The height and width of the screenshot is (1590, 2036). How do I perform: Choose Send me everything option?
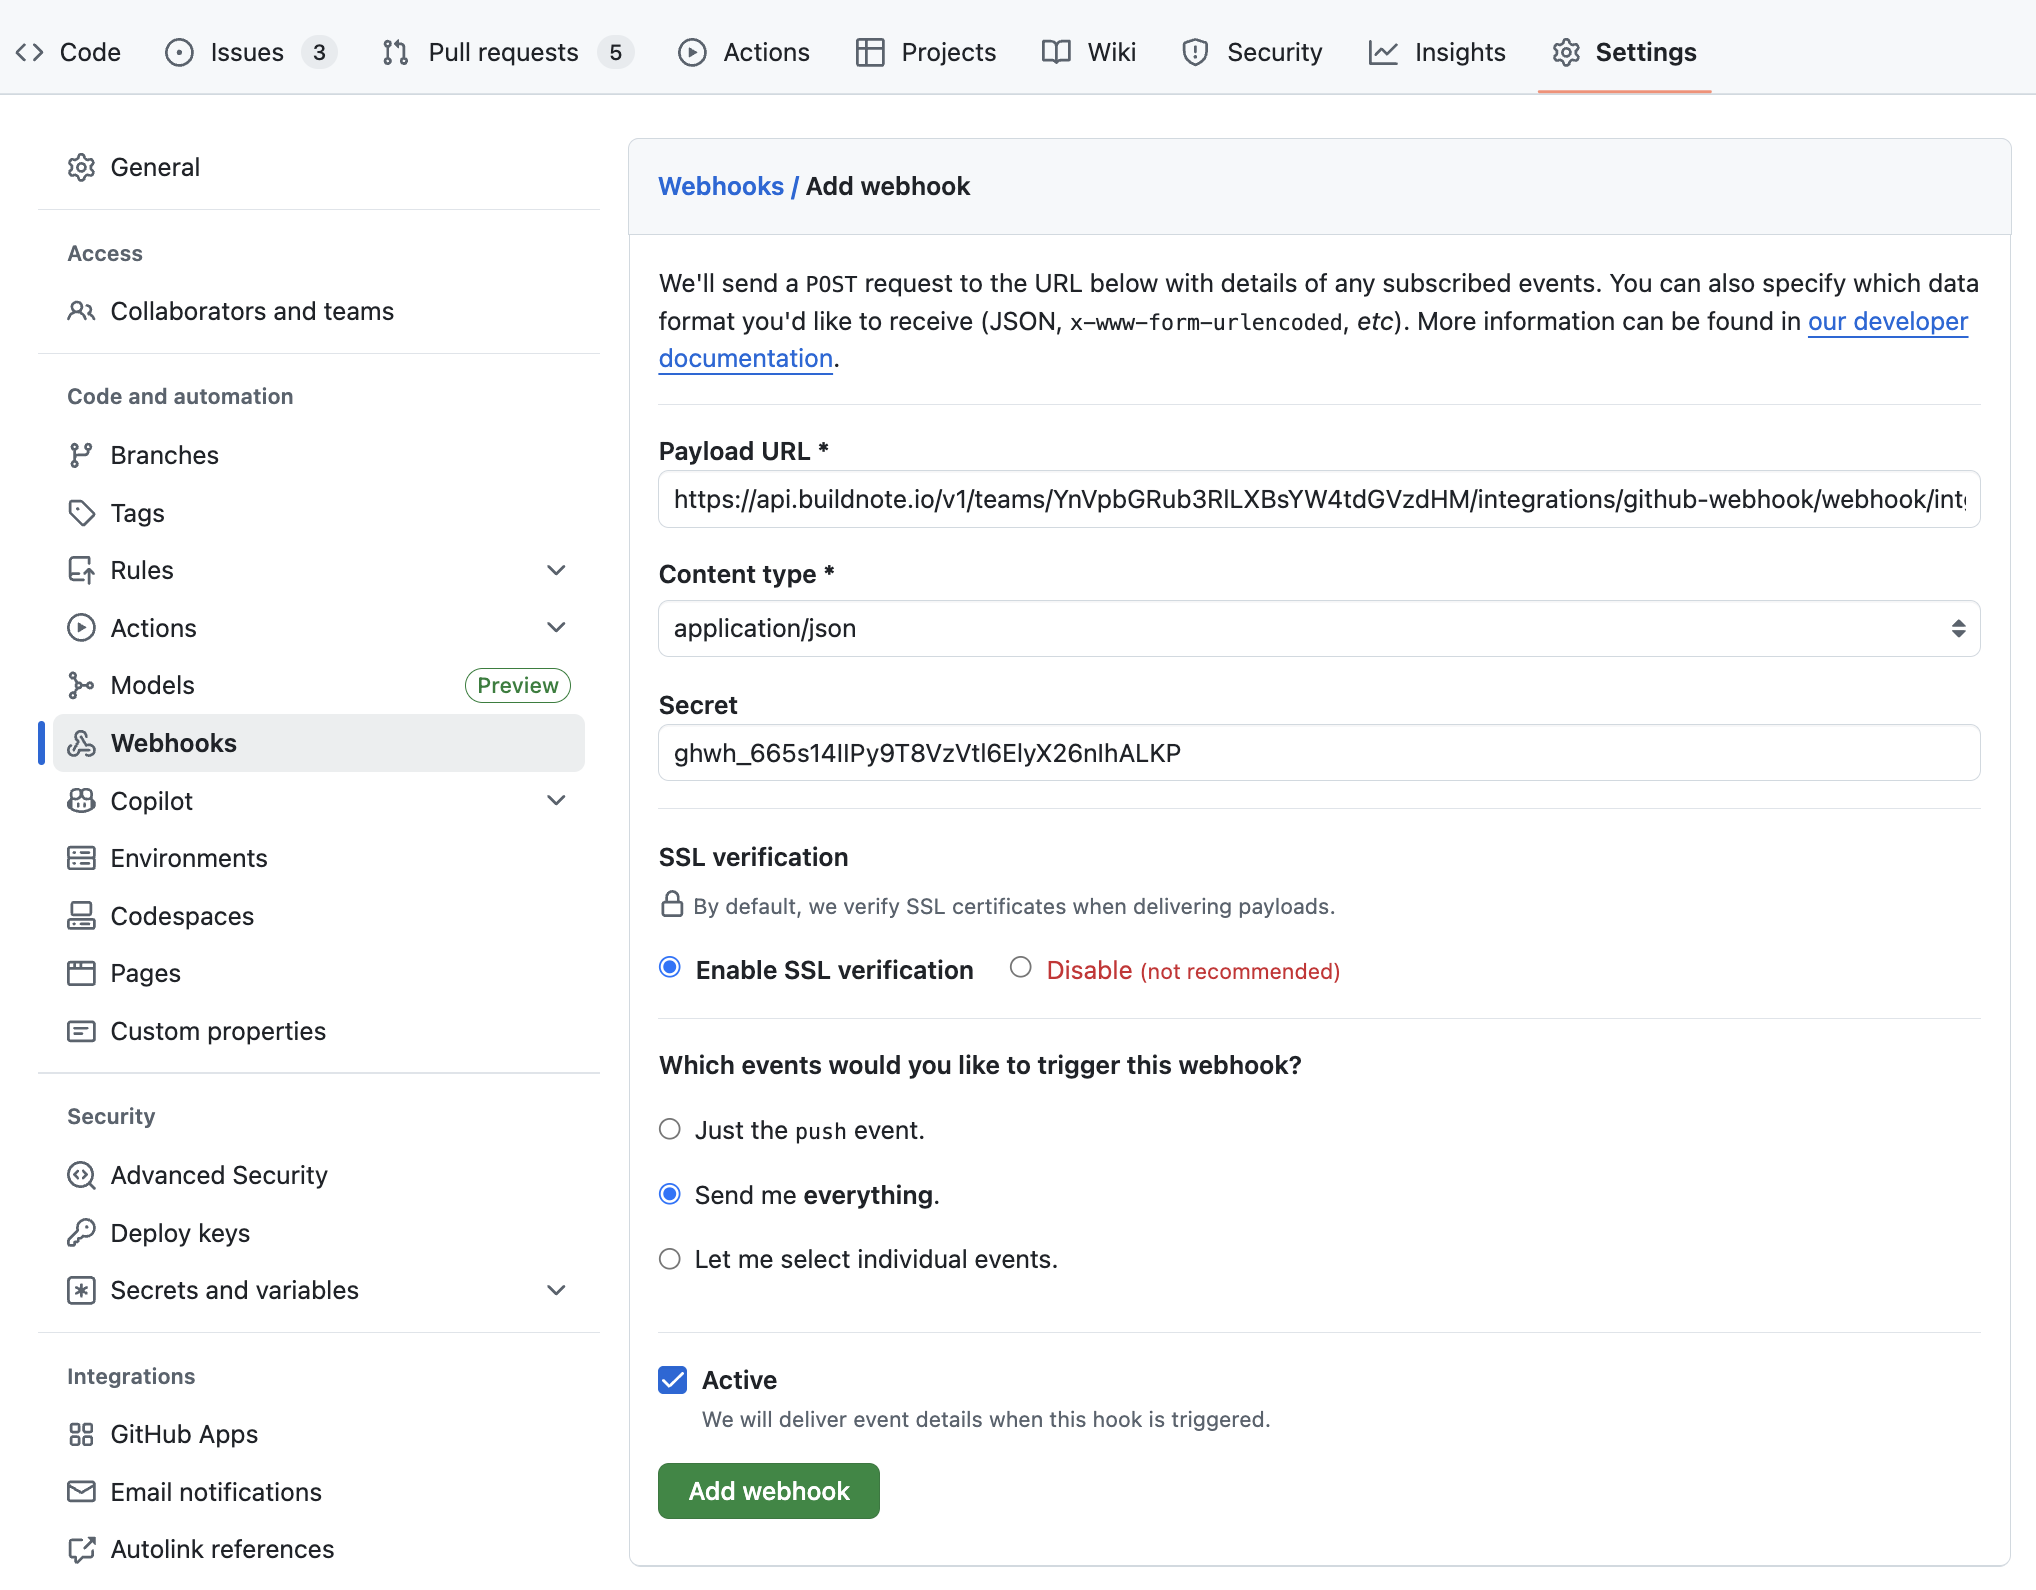coord(670,1194)
